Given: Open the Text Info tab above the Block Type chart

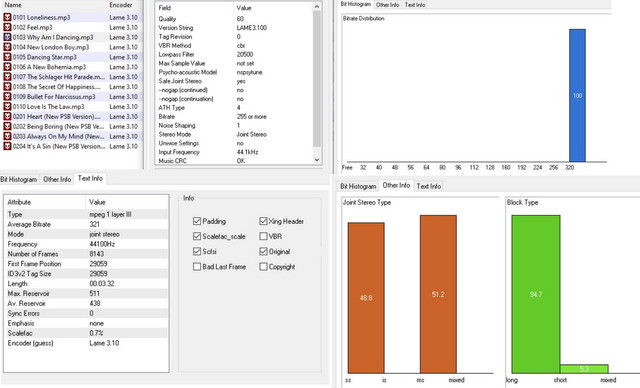Looking at the screenshot, I should click(429, 186).
